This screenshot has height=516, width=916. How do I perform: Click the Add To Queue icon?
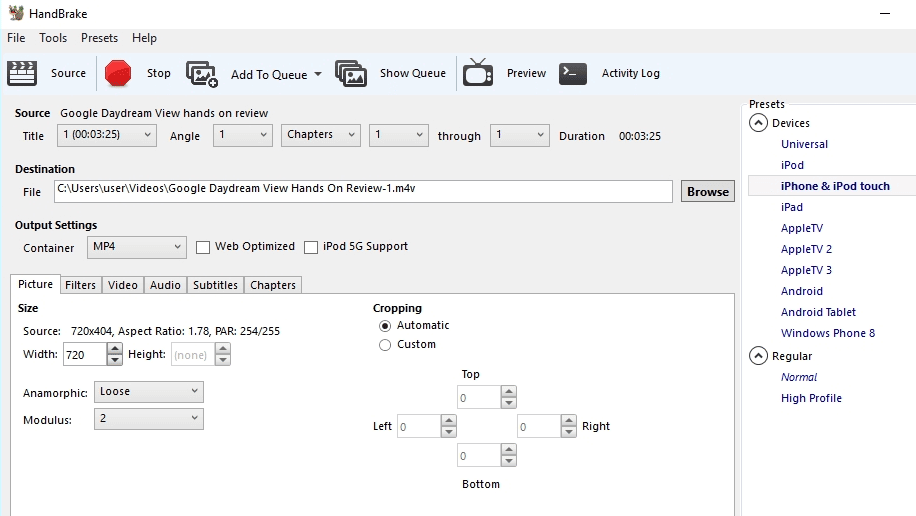(x=202, y=74)
